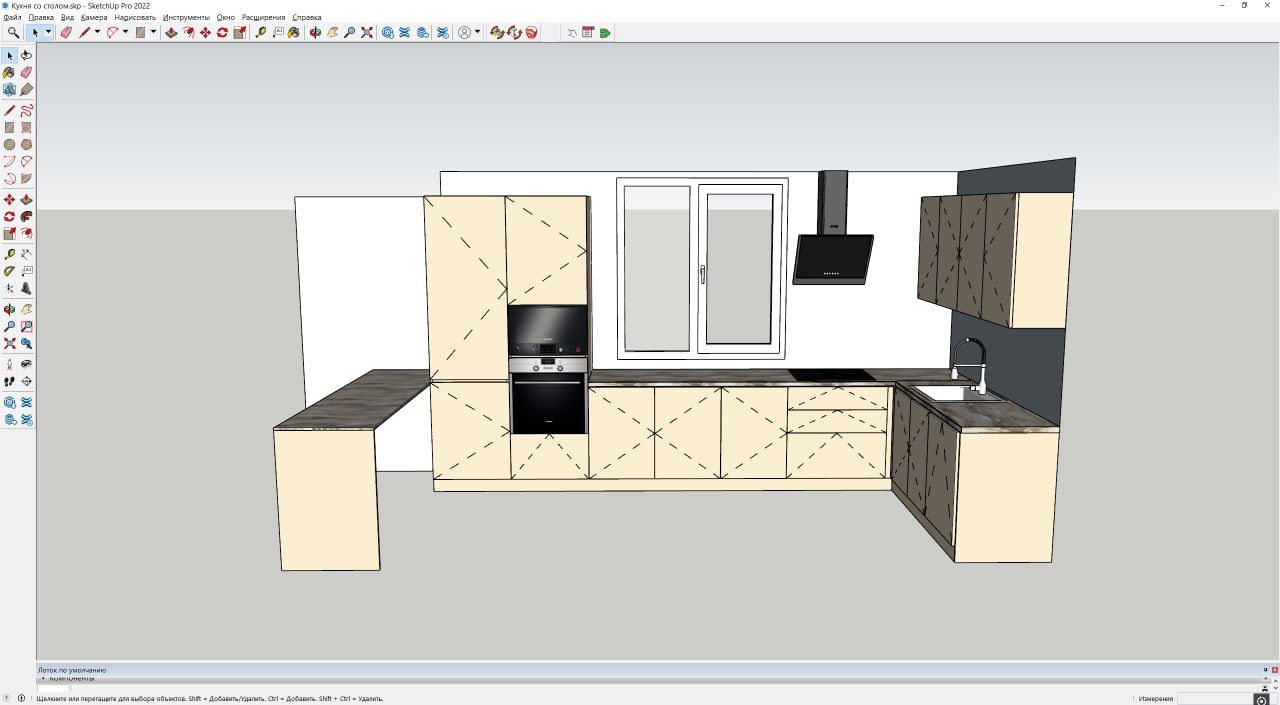Toggle the default tray auto-hide pin

1265,670
